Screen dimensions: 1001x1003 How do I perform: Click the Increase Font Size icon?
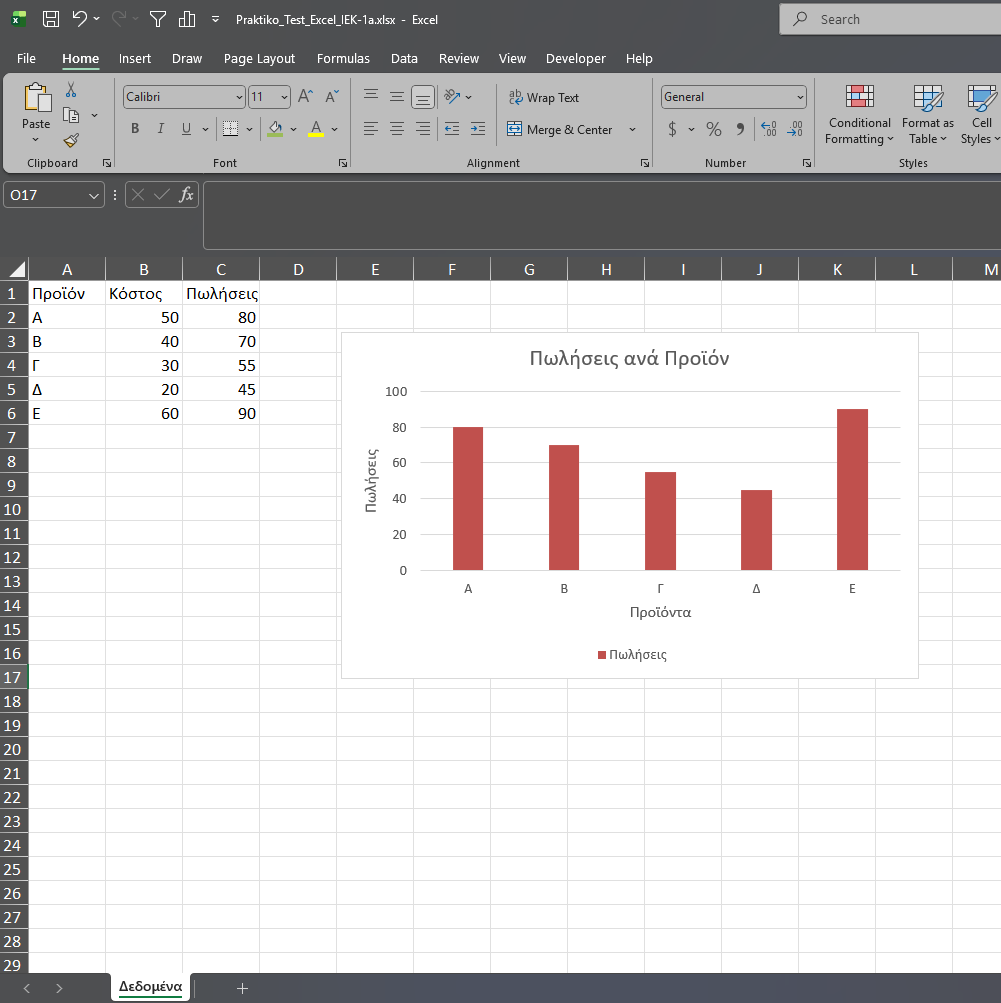pos(306,97)
